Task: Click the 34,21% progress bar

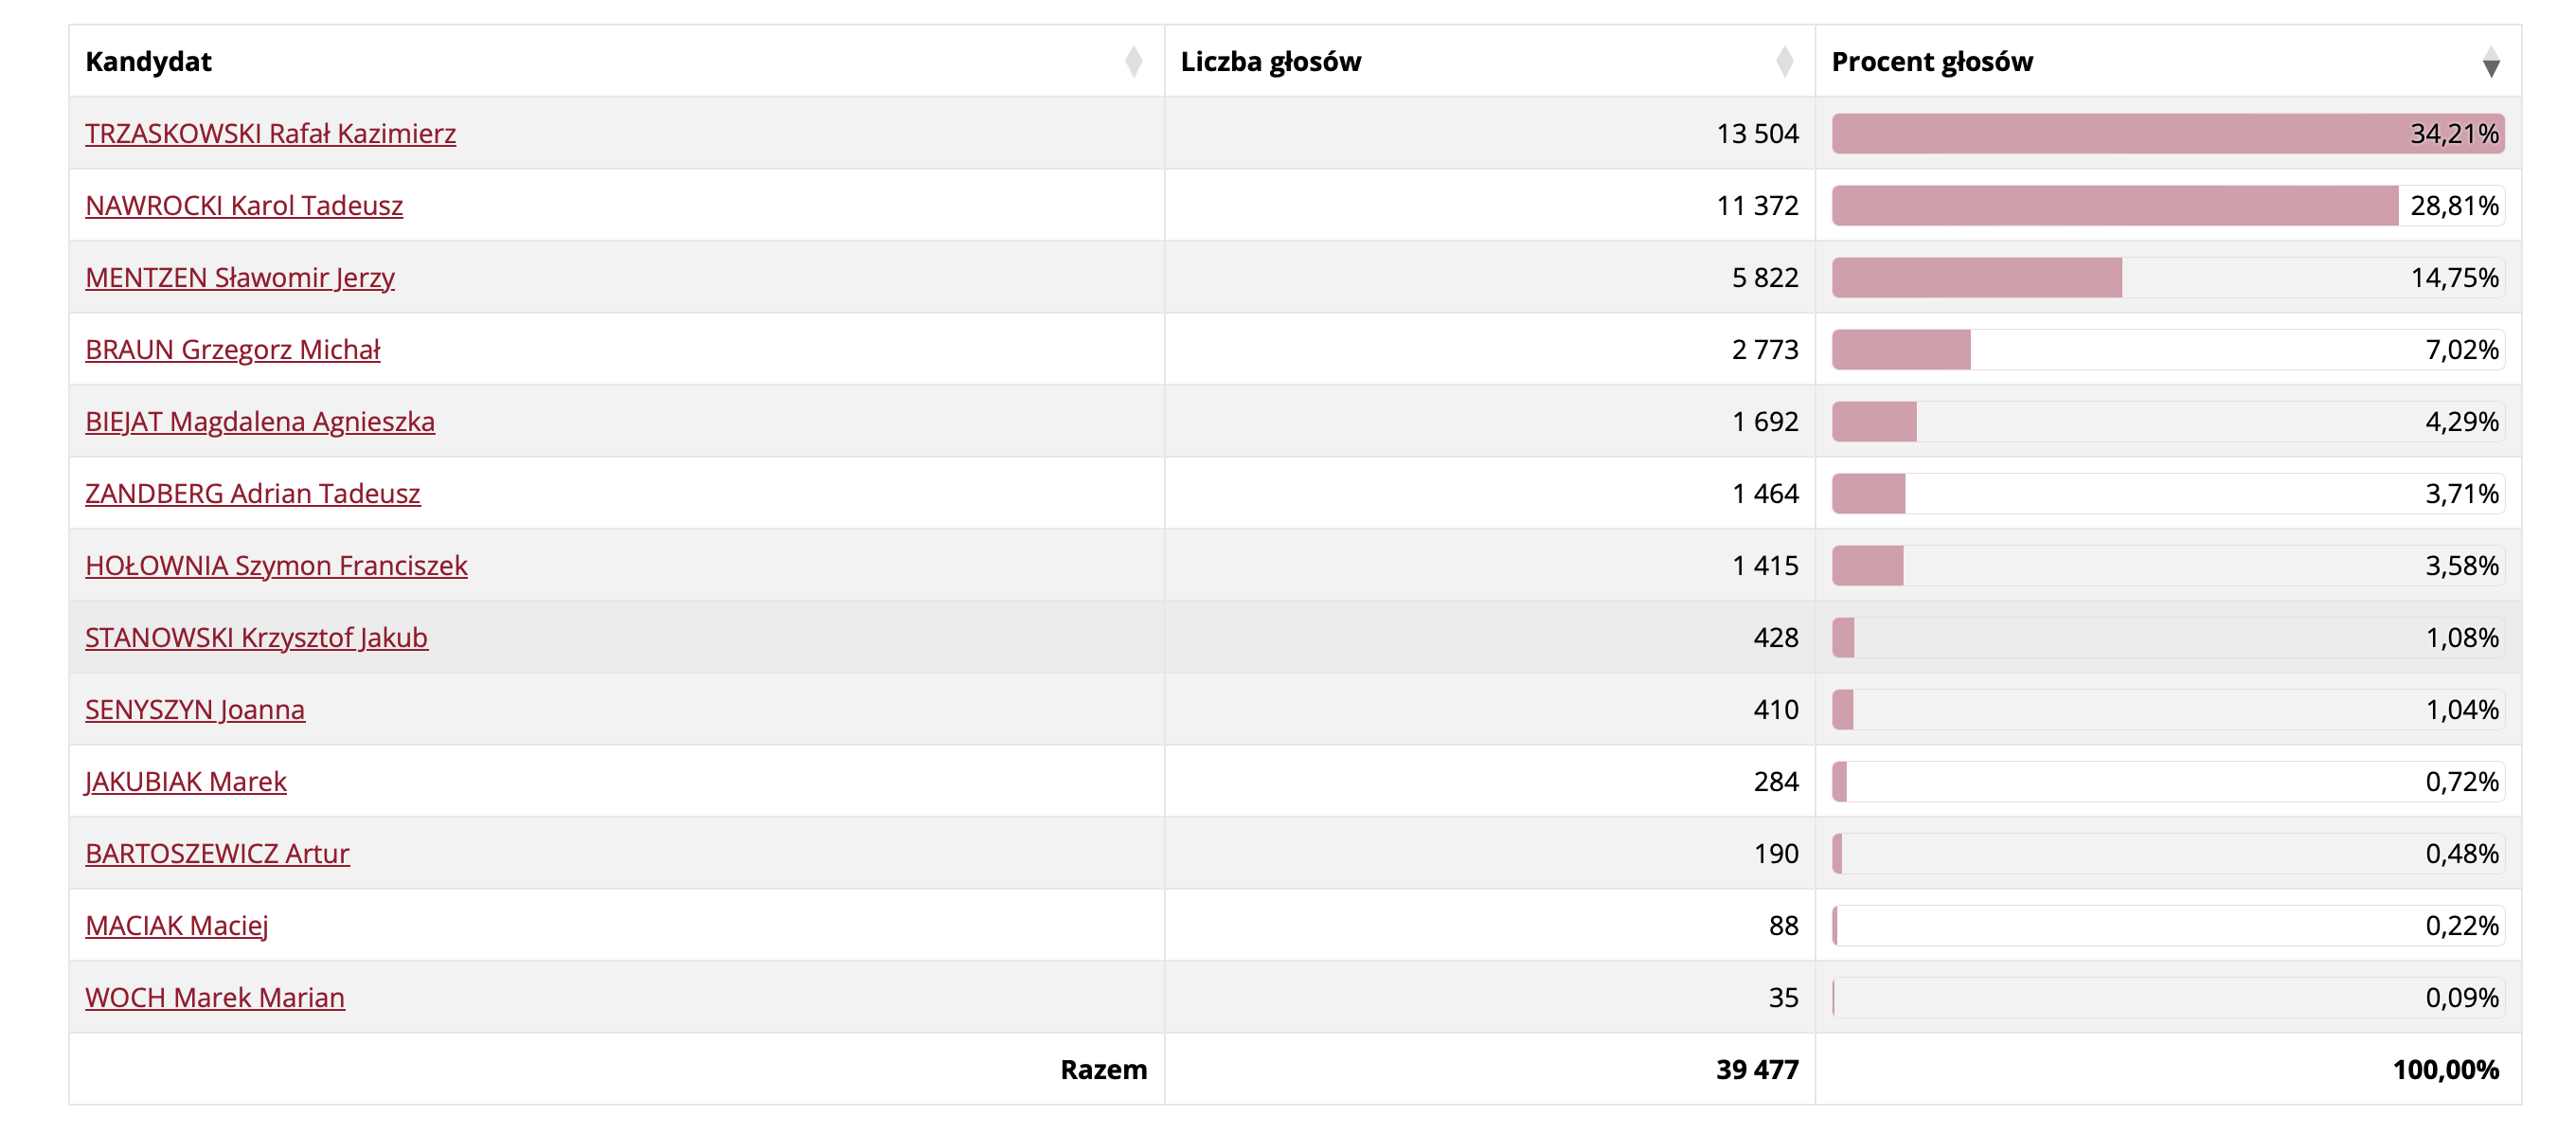Action: (2168, 134)
